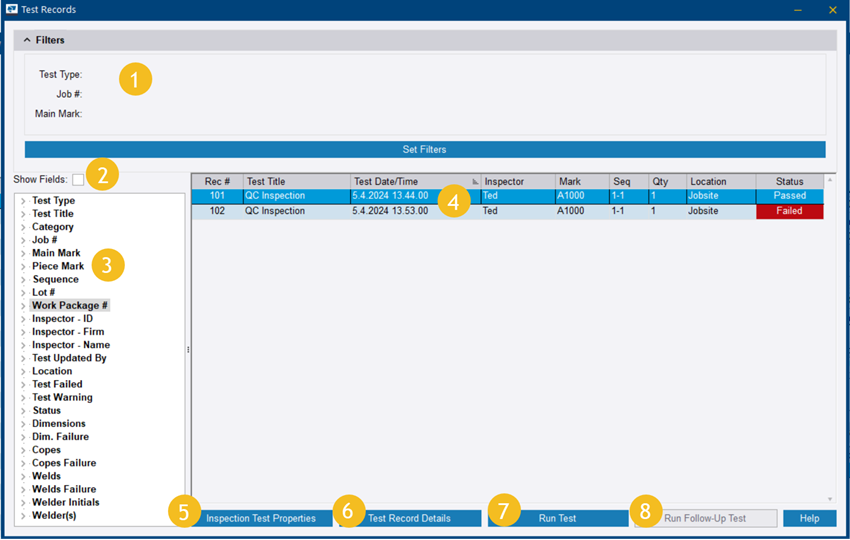850x540 pixels.
Task: Enable the Show Fields checkbox
Action: (78, 179)
